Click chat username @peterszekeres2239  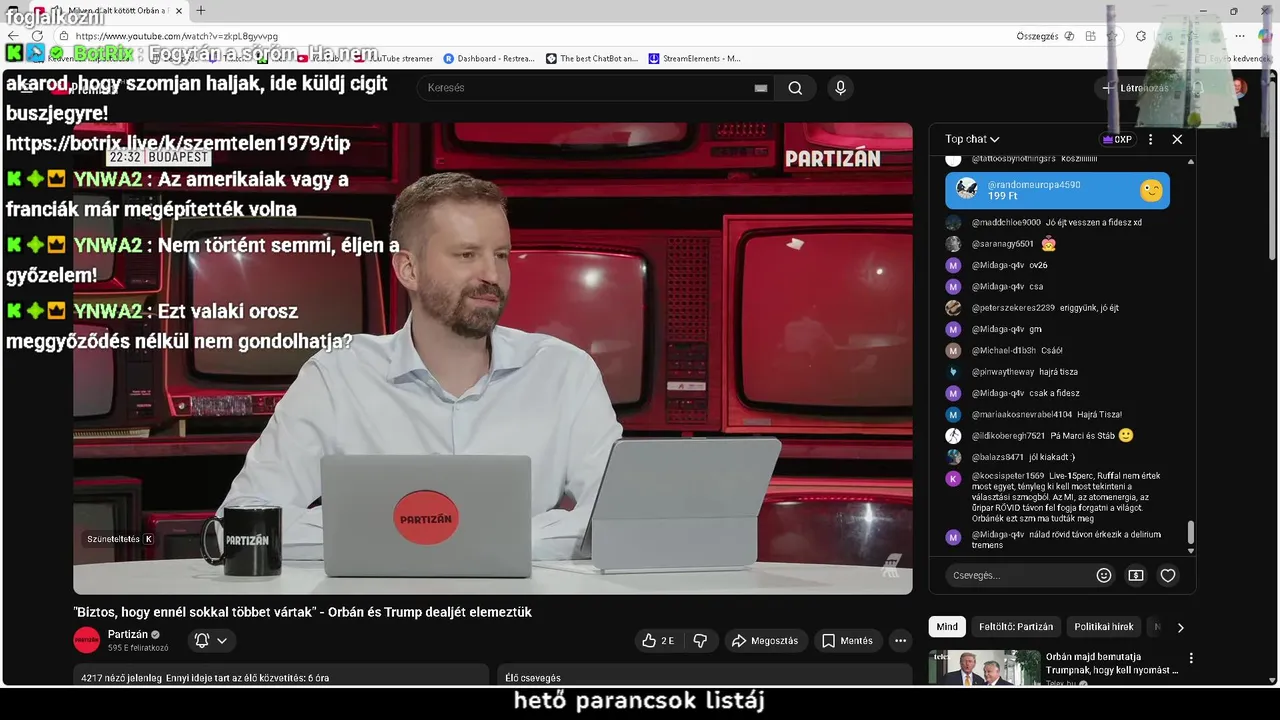click(1013, 308)
